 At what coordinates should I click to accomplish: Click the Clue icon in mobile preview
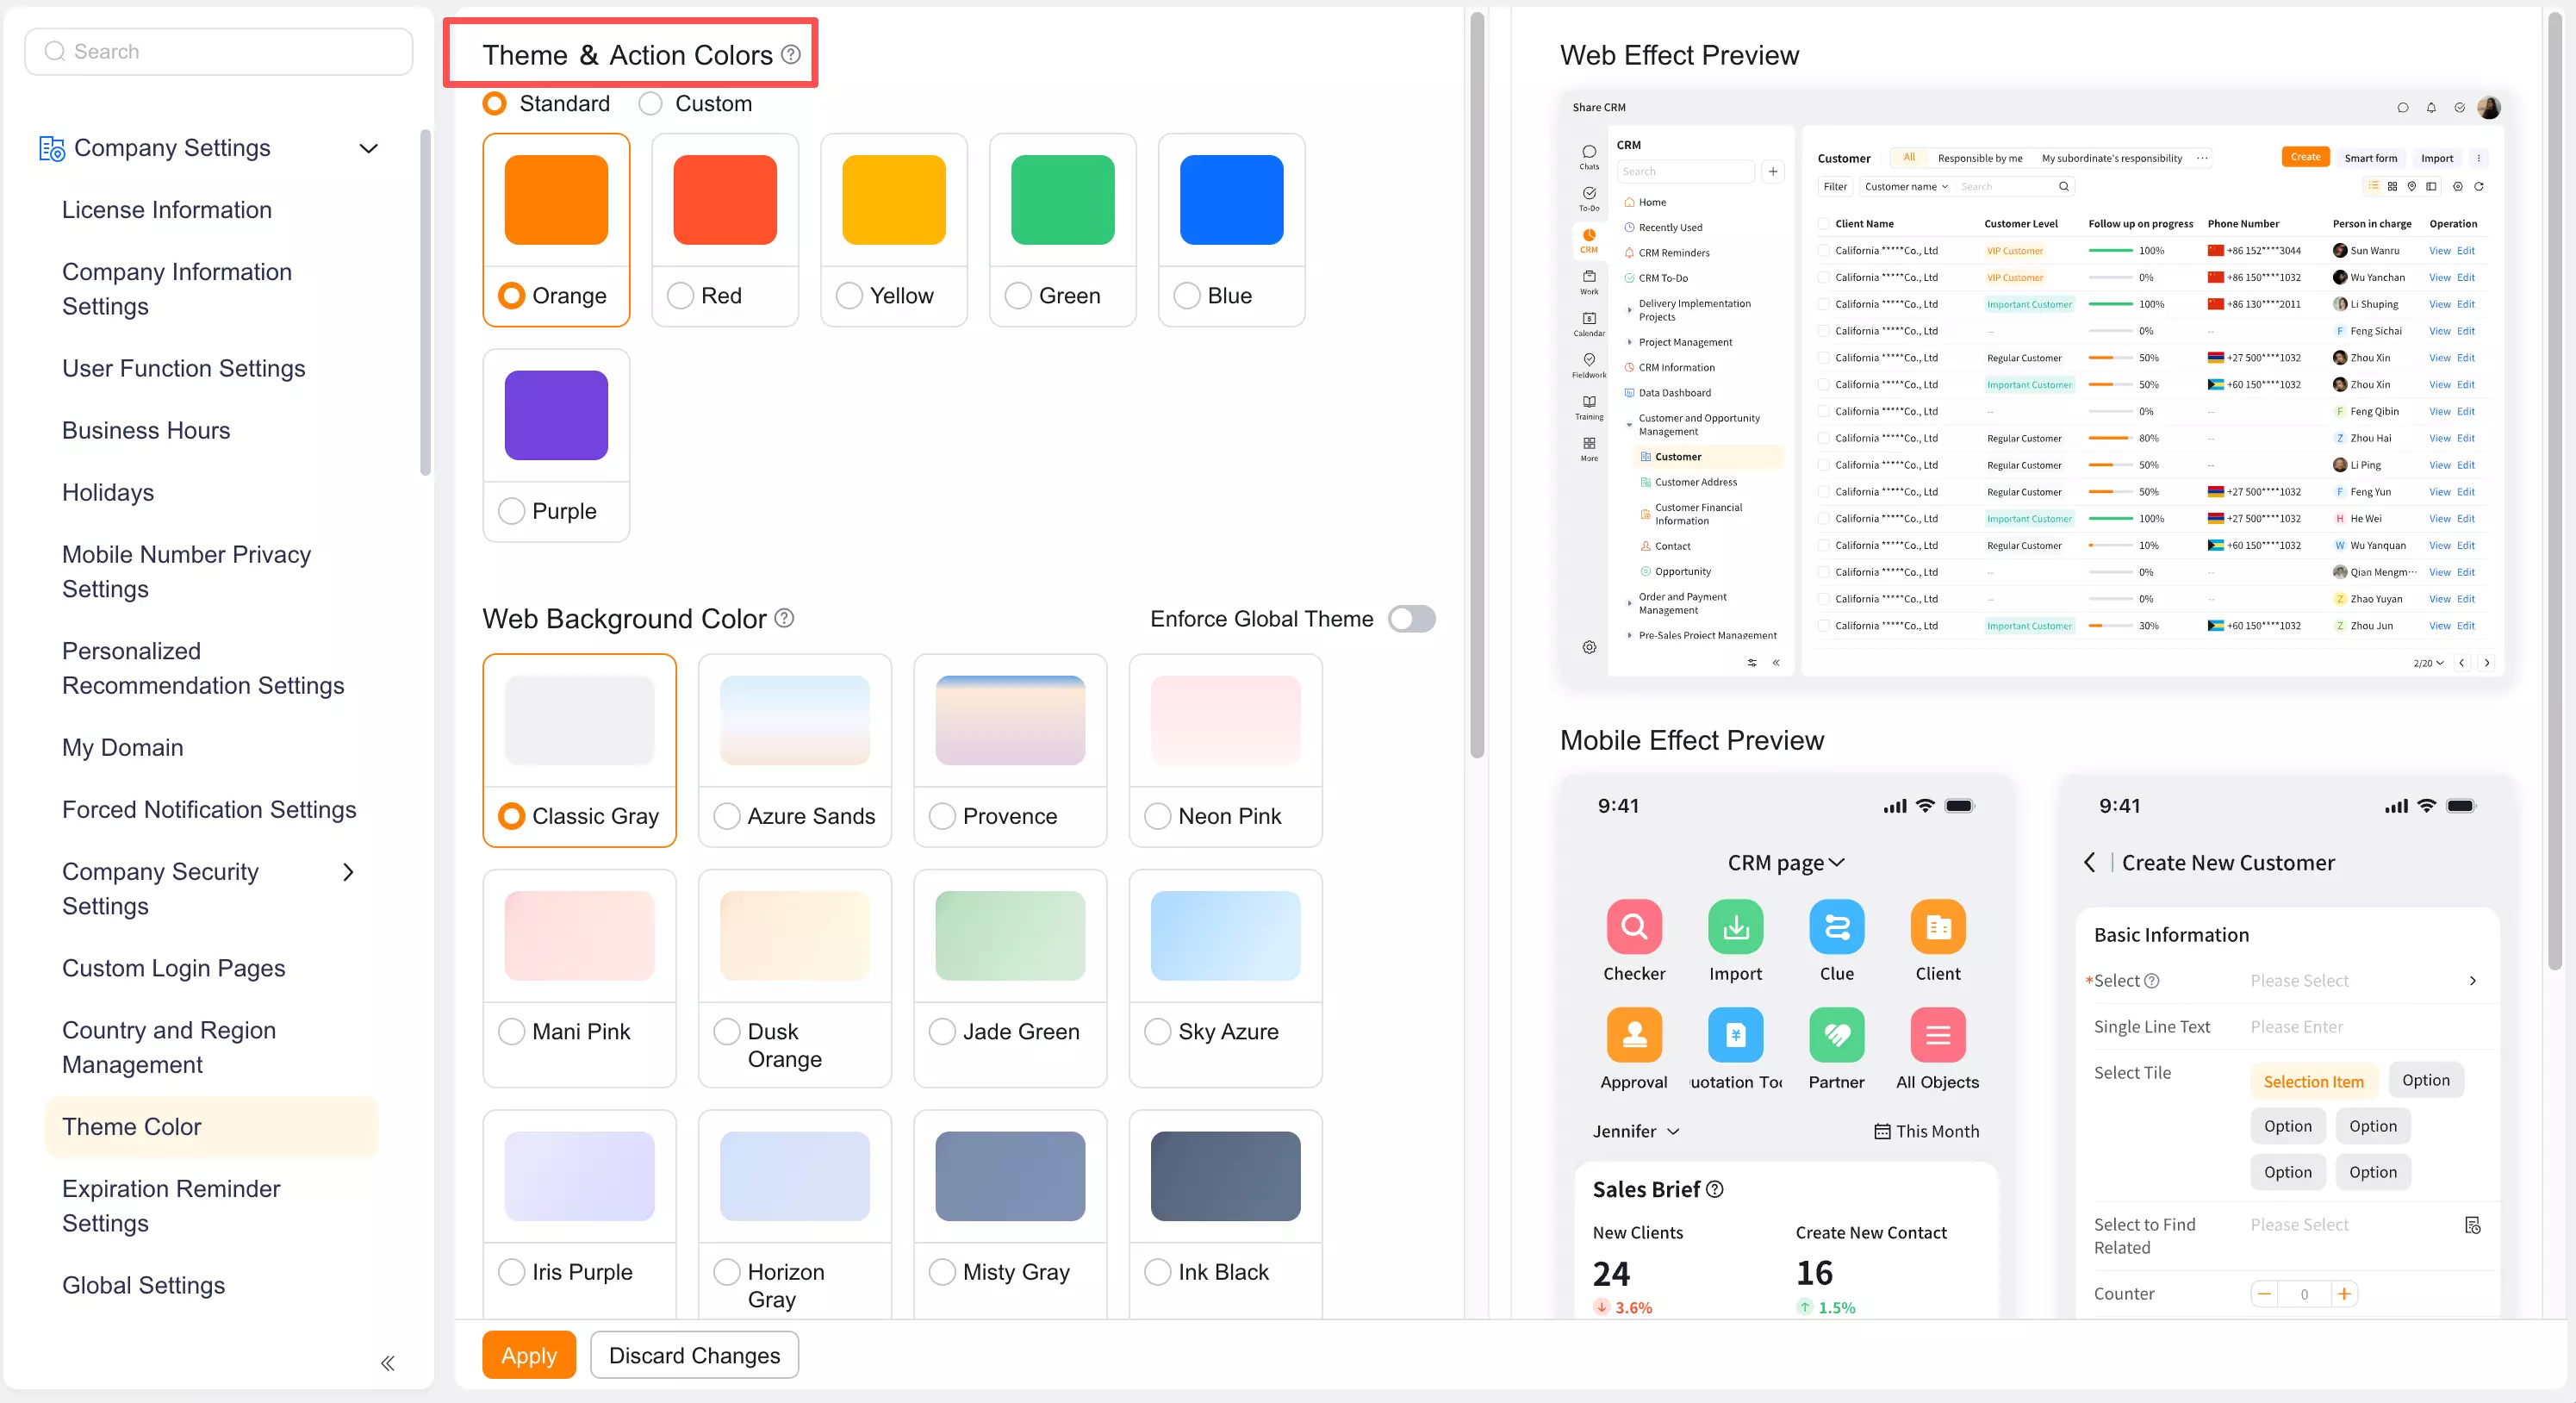click(x=1837, y=927)
